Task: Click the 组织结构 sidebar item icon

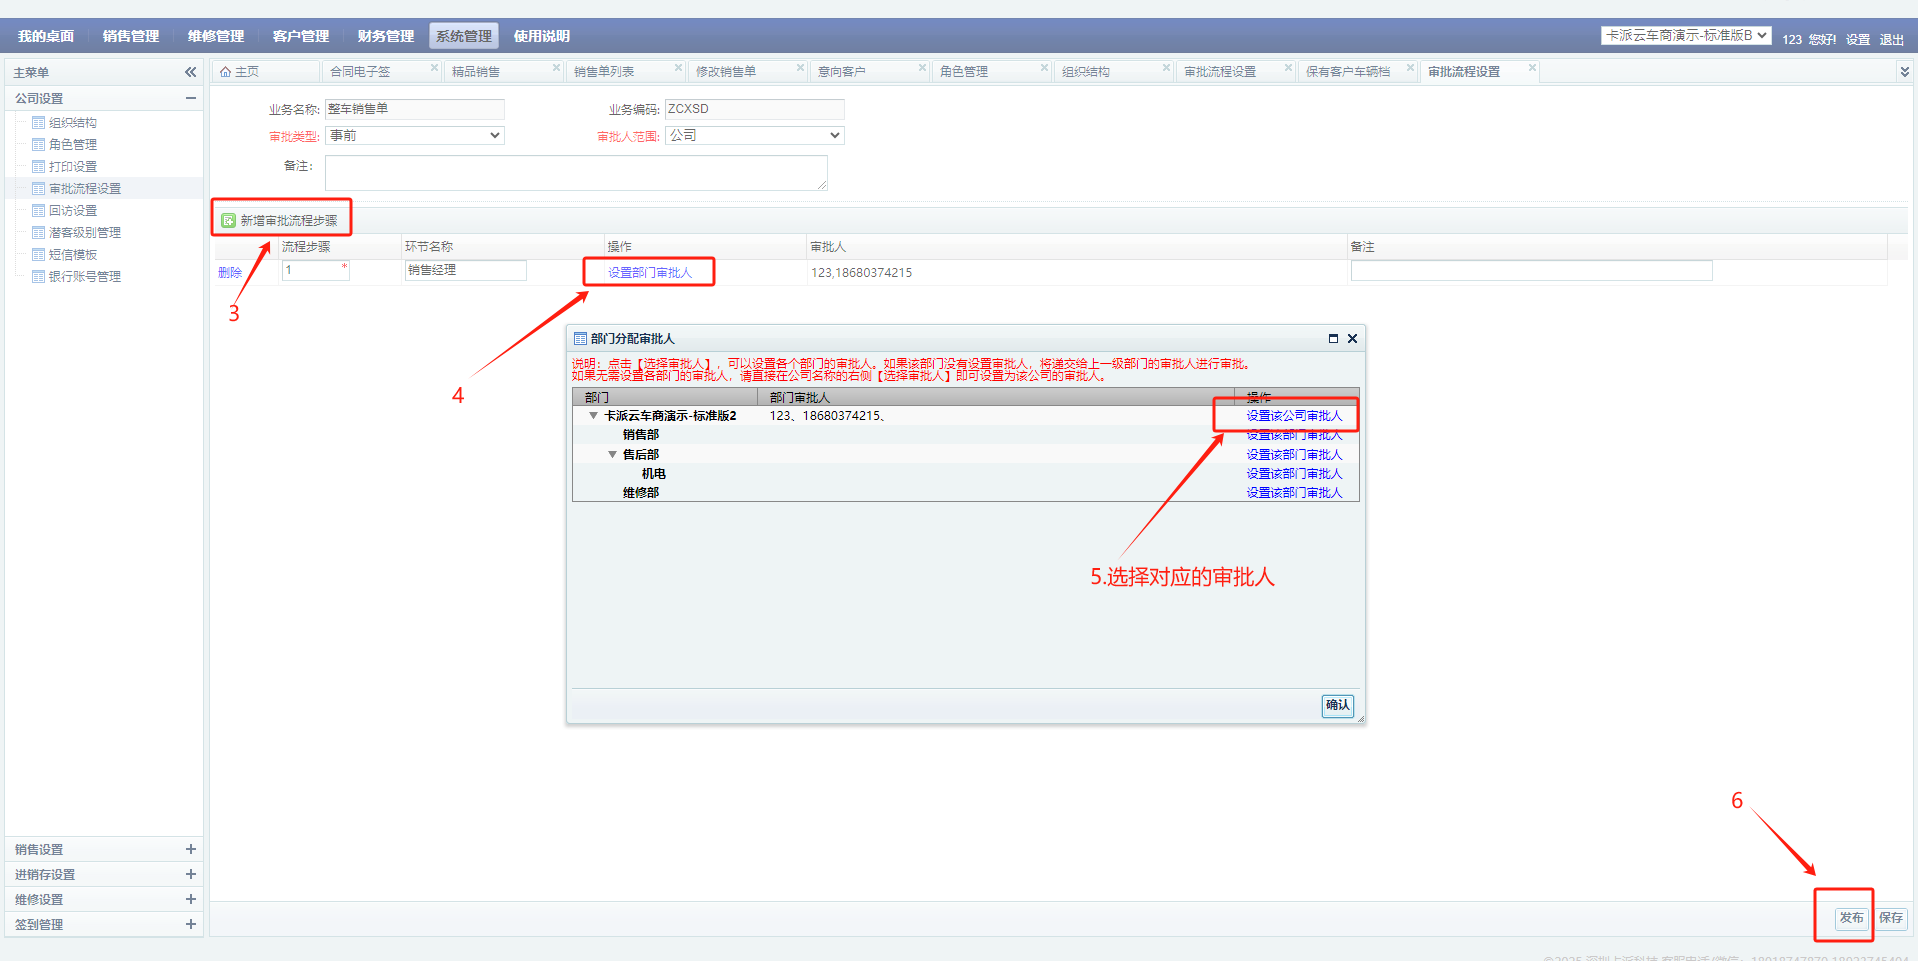Action: [38, 123]
